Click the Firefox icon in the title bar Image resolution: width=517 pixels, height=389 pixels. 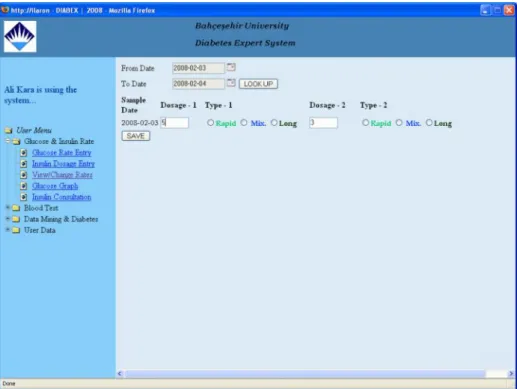click(x=5, y=10)
